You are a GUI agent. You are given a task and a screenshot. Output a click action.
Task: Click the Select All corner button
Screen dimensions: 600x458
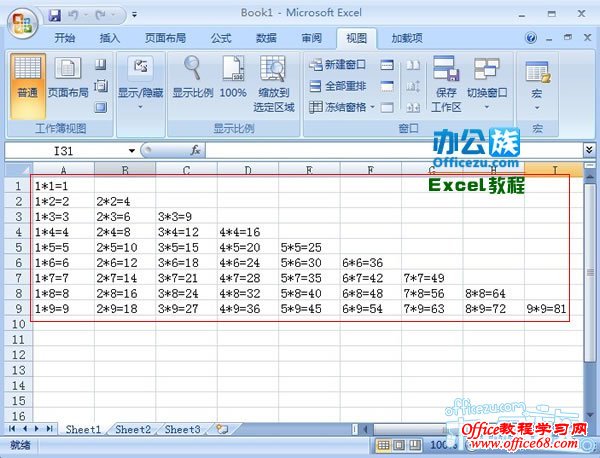point(18,169)
